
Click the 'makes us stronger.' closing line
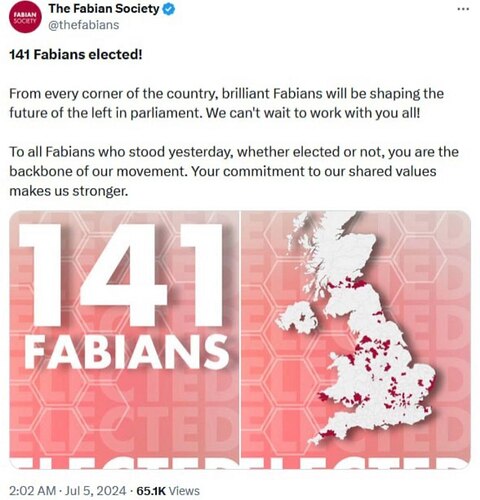coord(69,191)
